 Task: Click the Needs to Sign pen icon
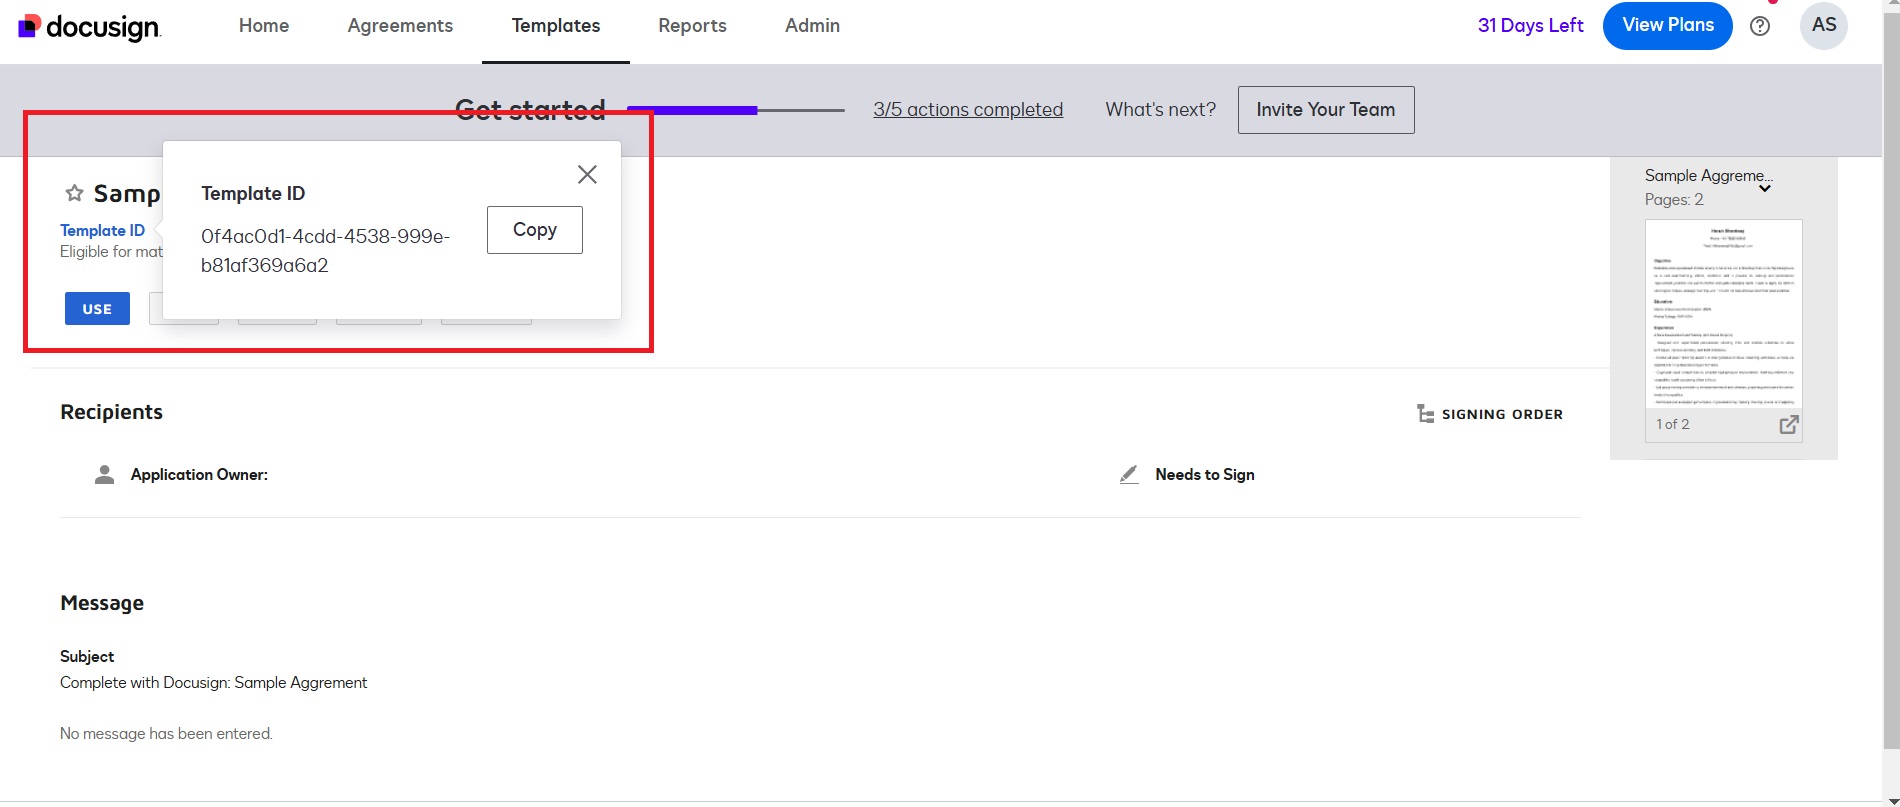(x=1129, y=475)
